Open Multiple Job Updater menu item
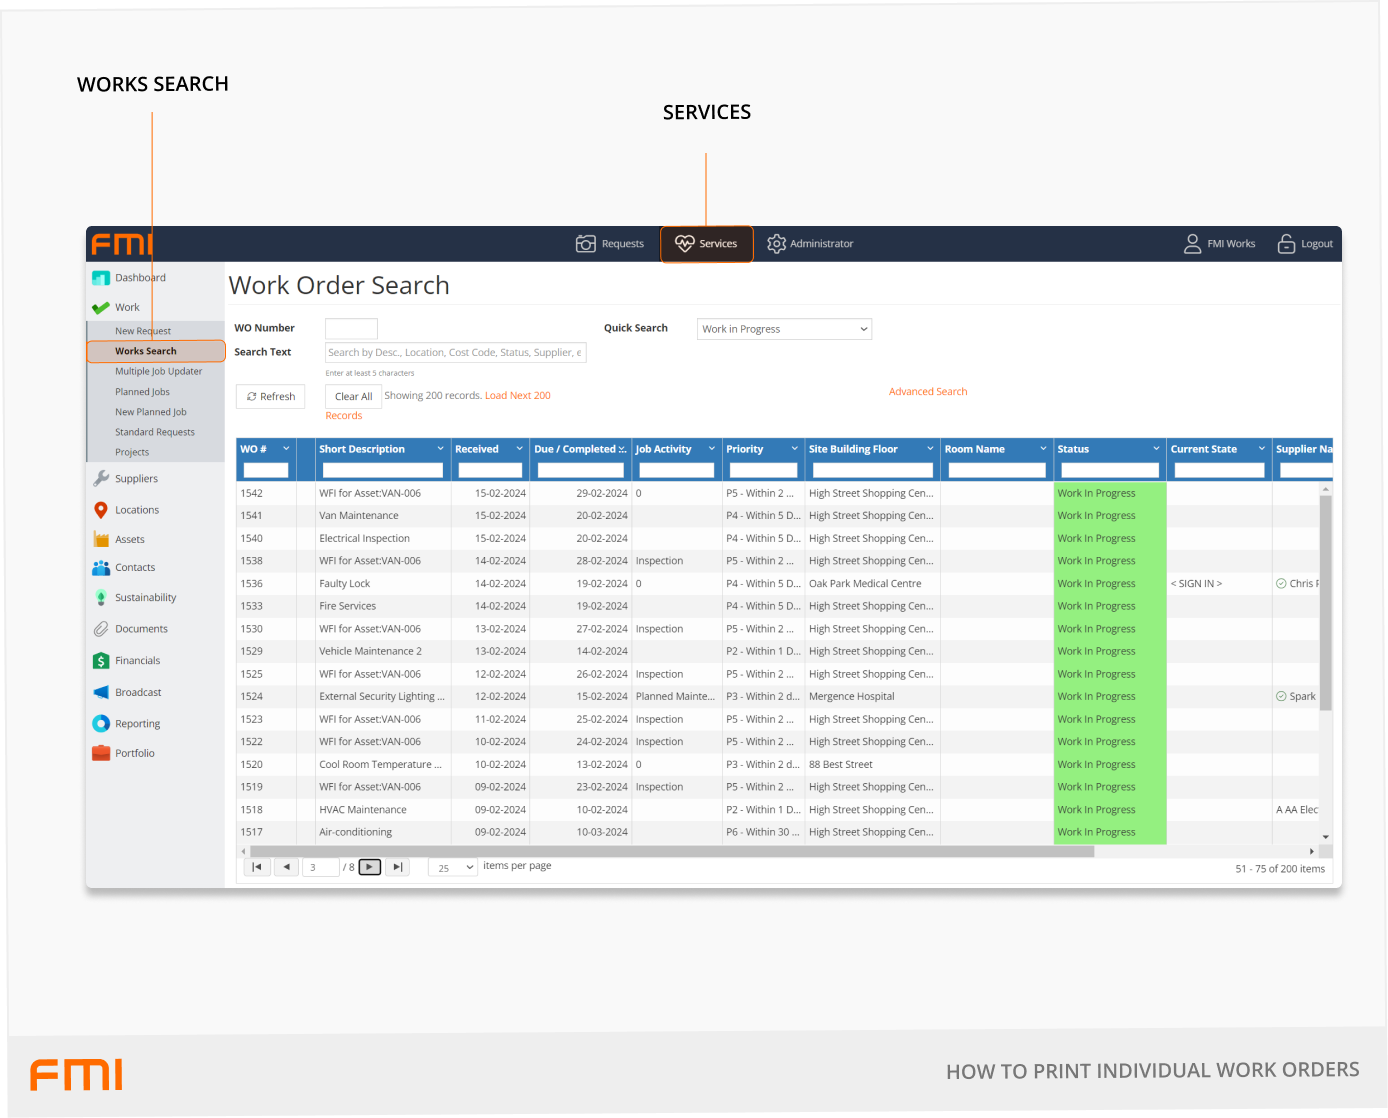 click(158, 371)
